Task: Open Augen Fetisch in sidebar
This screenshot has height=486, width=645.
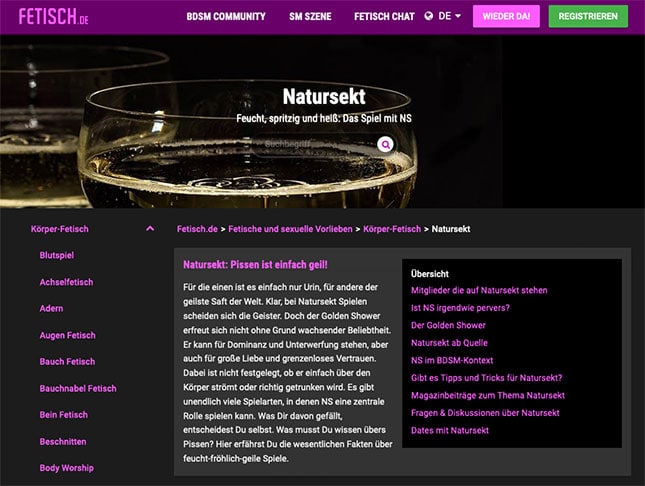Action: [67, 335]
